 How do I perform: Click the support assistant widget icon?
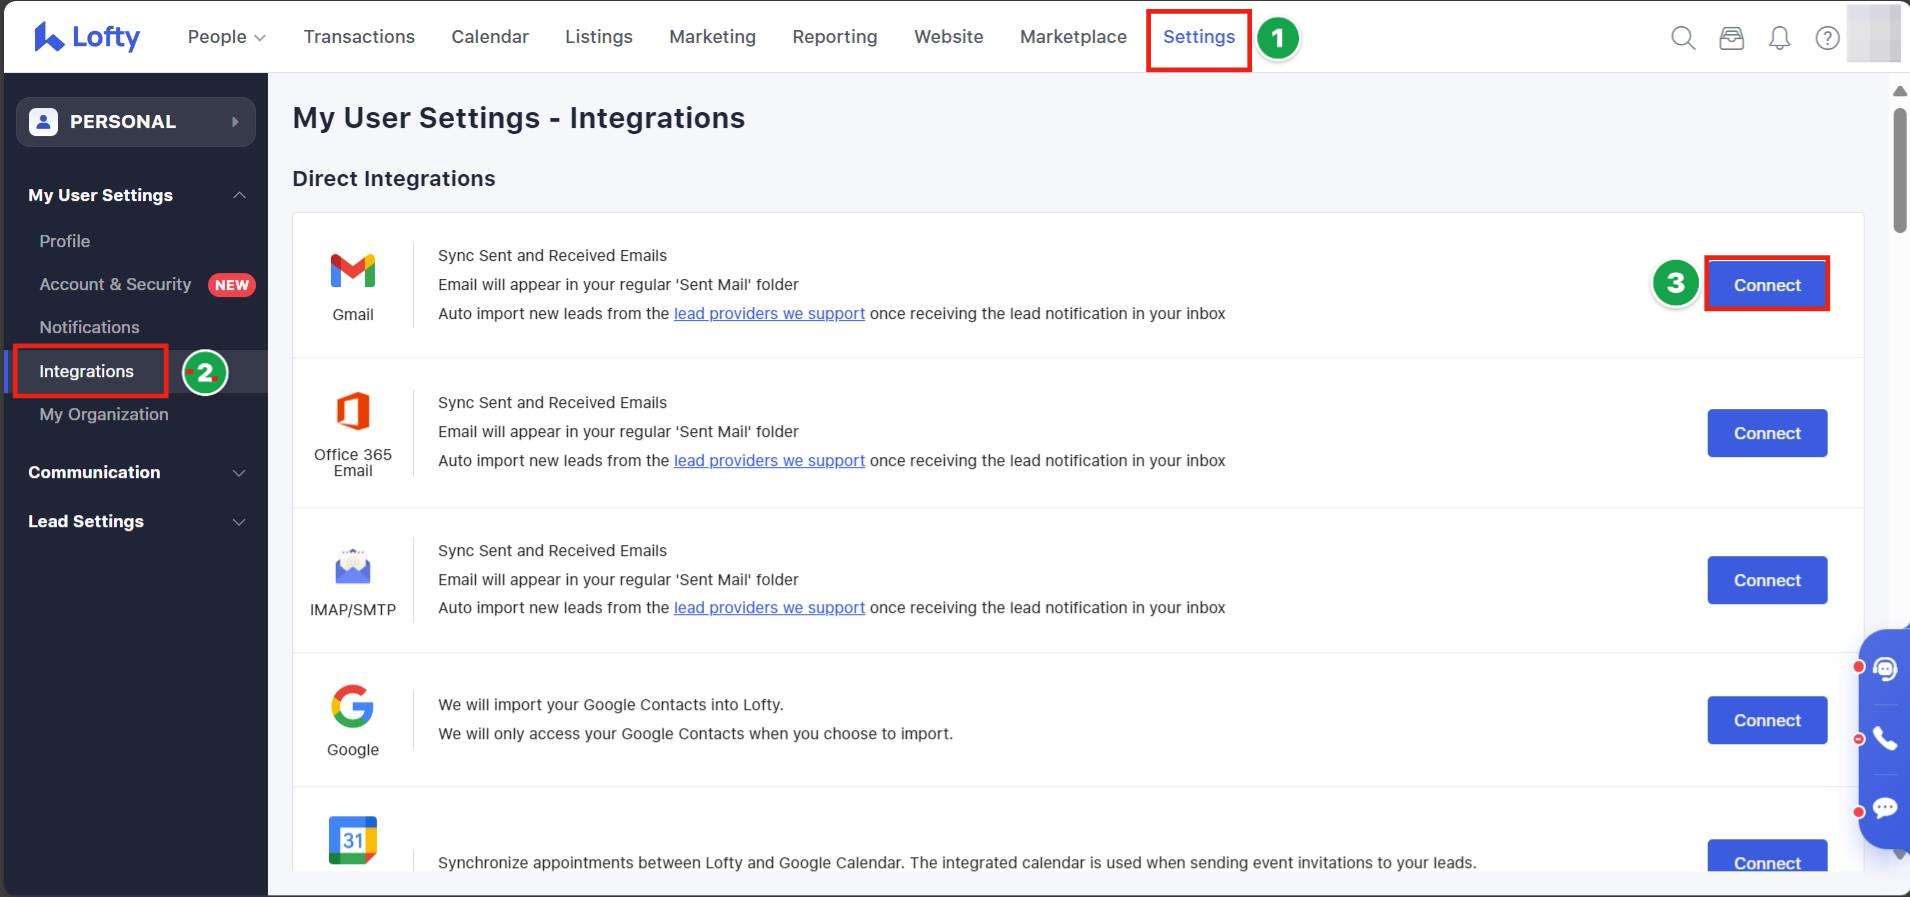click(x=1885, y=669)
